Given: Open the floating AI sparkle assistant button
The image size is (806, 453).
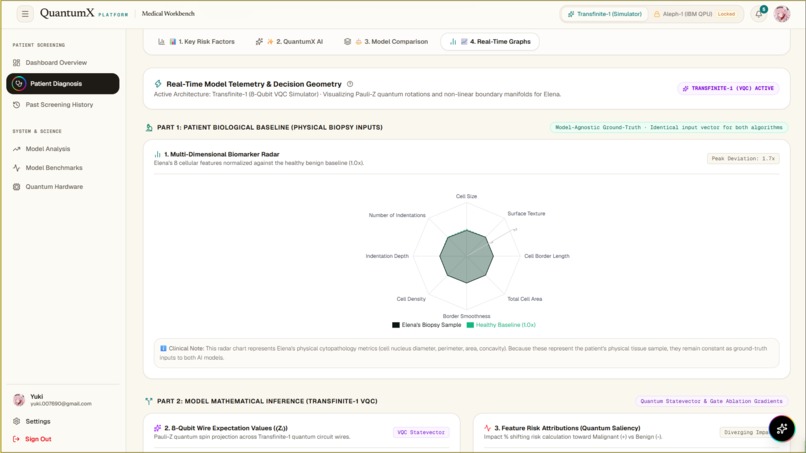Looking at the screenshot, I should tap(781, 428).
